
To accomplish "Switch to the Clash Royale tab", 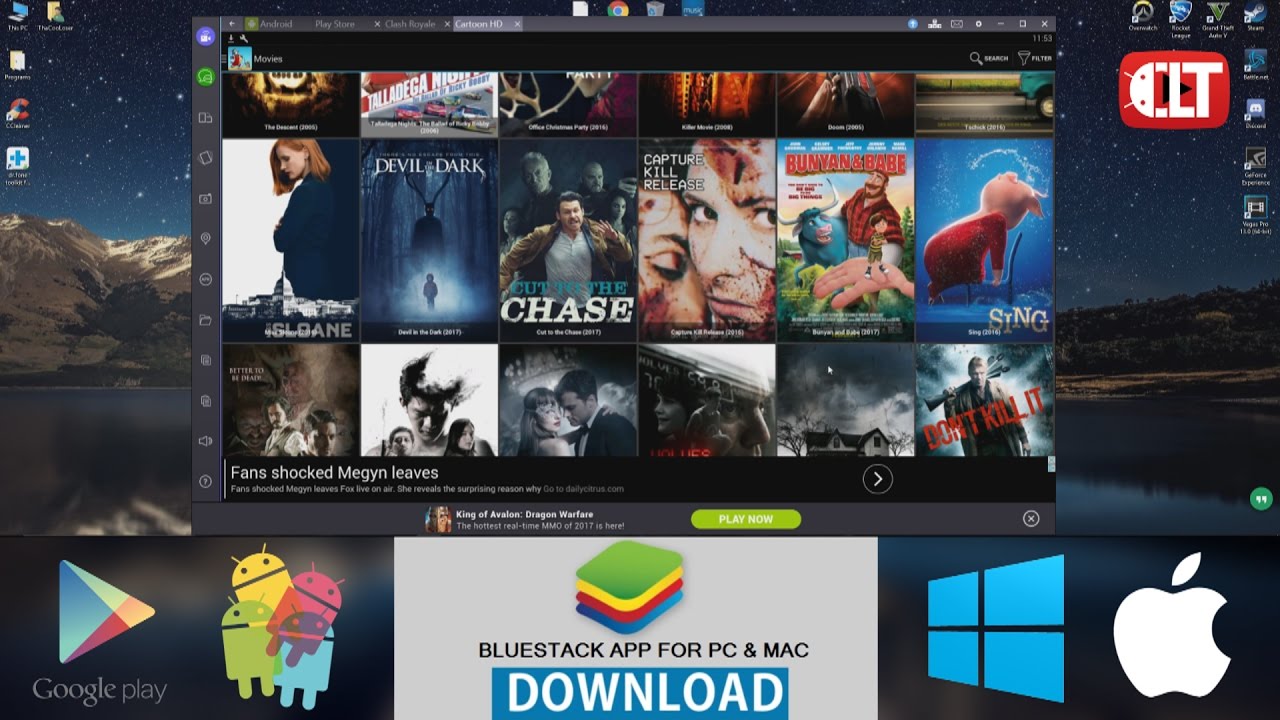I will [x=411, y=24].
